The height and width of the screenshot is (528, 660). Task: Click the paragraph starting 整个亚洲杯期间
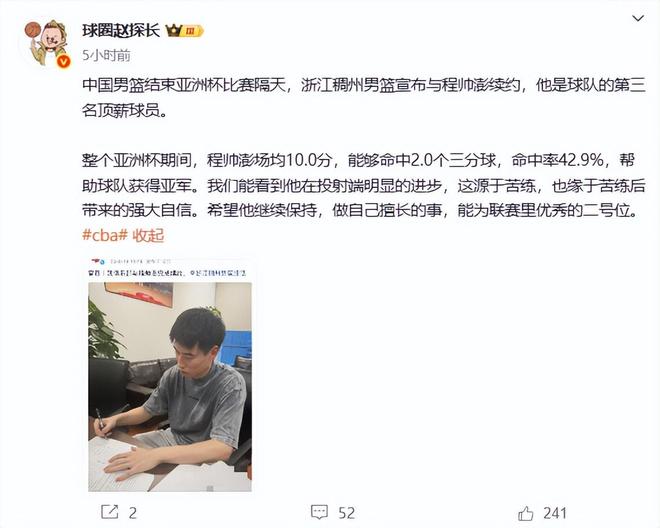pyautogui.click(x=364, y=185)
